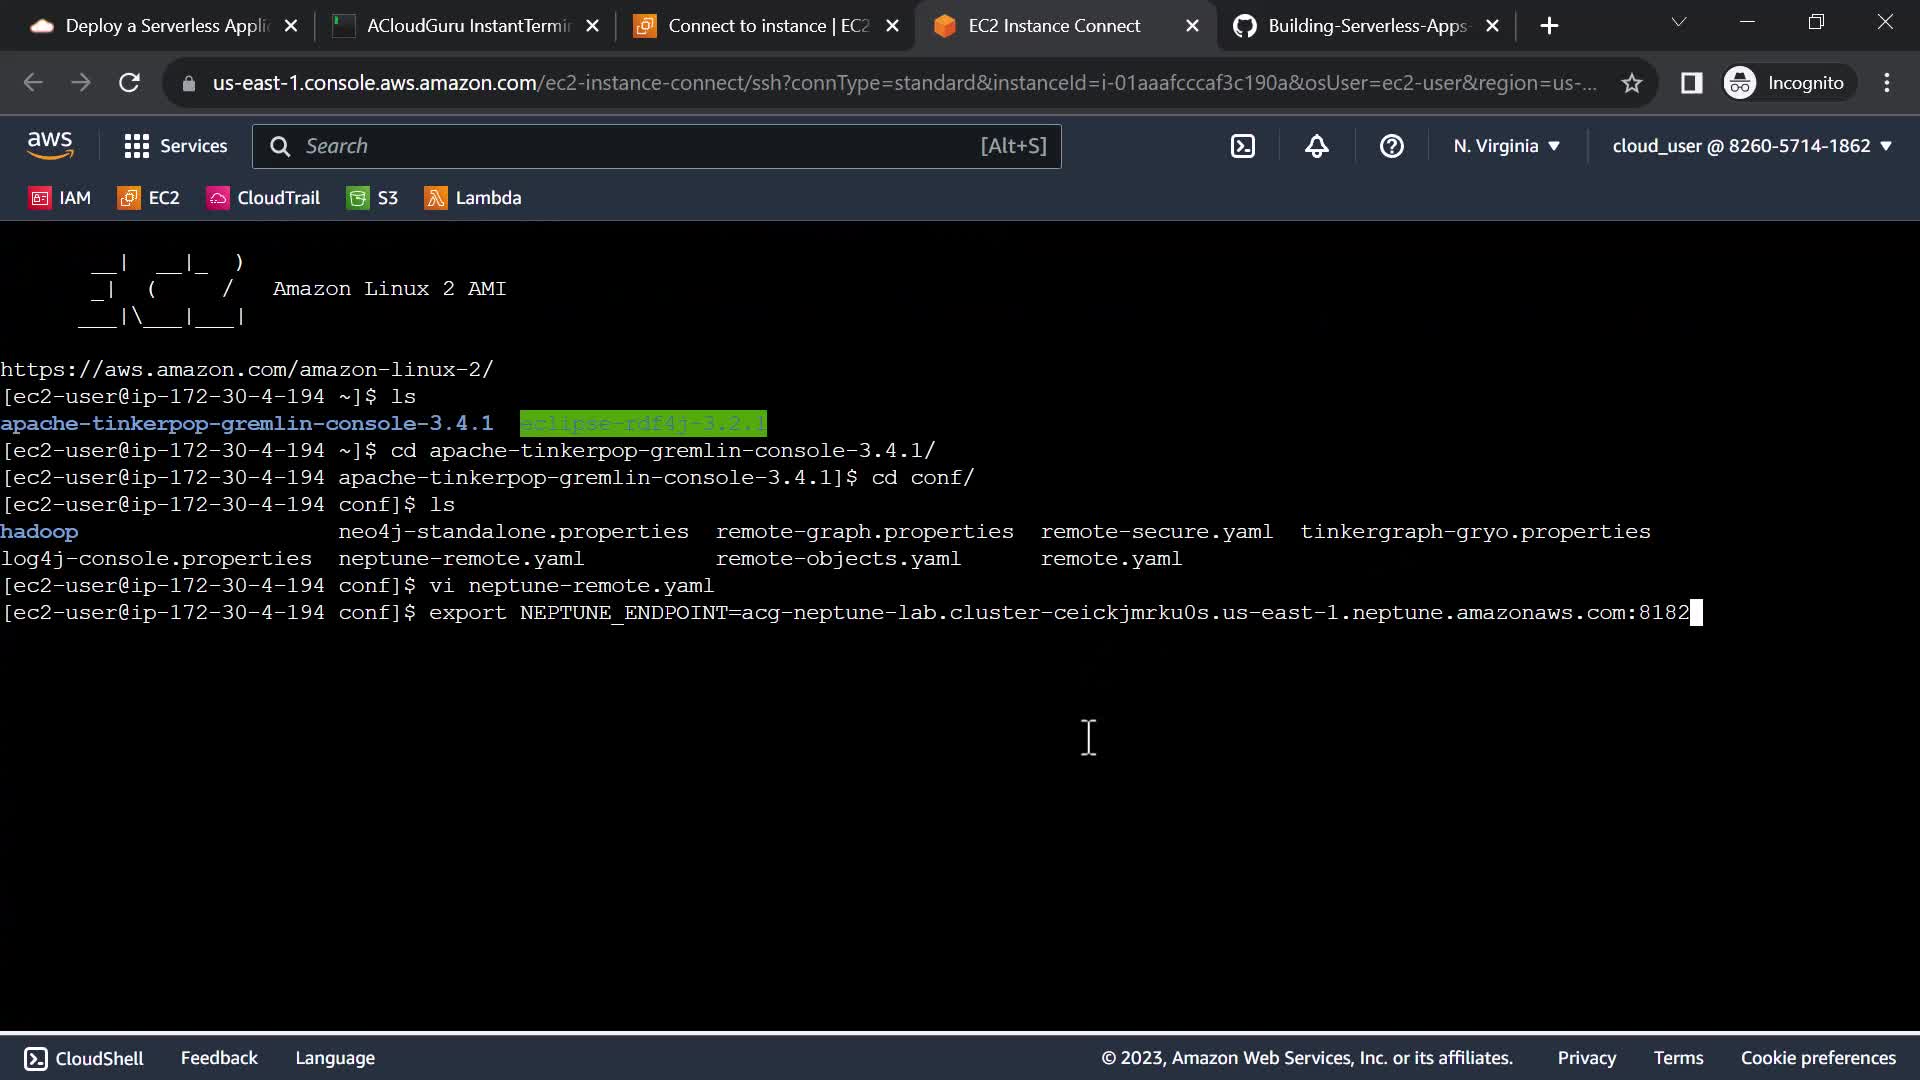The image size is (1920, 1080).
Task: Expand the browser tab search chevron
Action: click(1679, 23)
